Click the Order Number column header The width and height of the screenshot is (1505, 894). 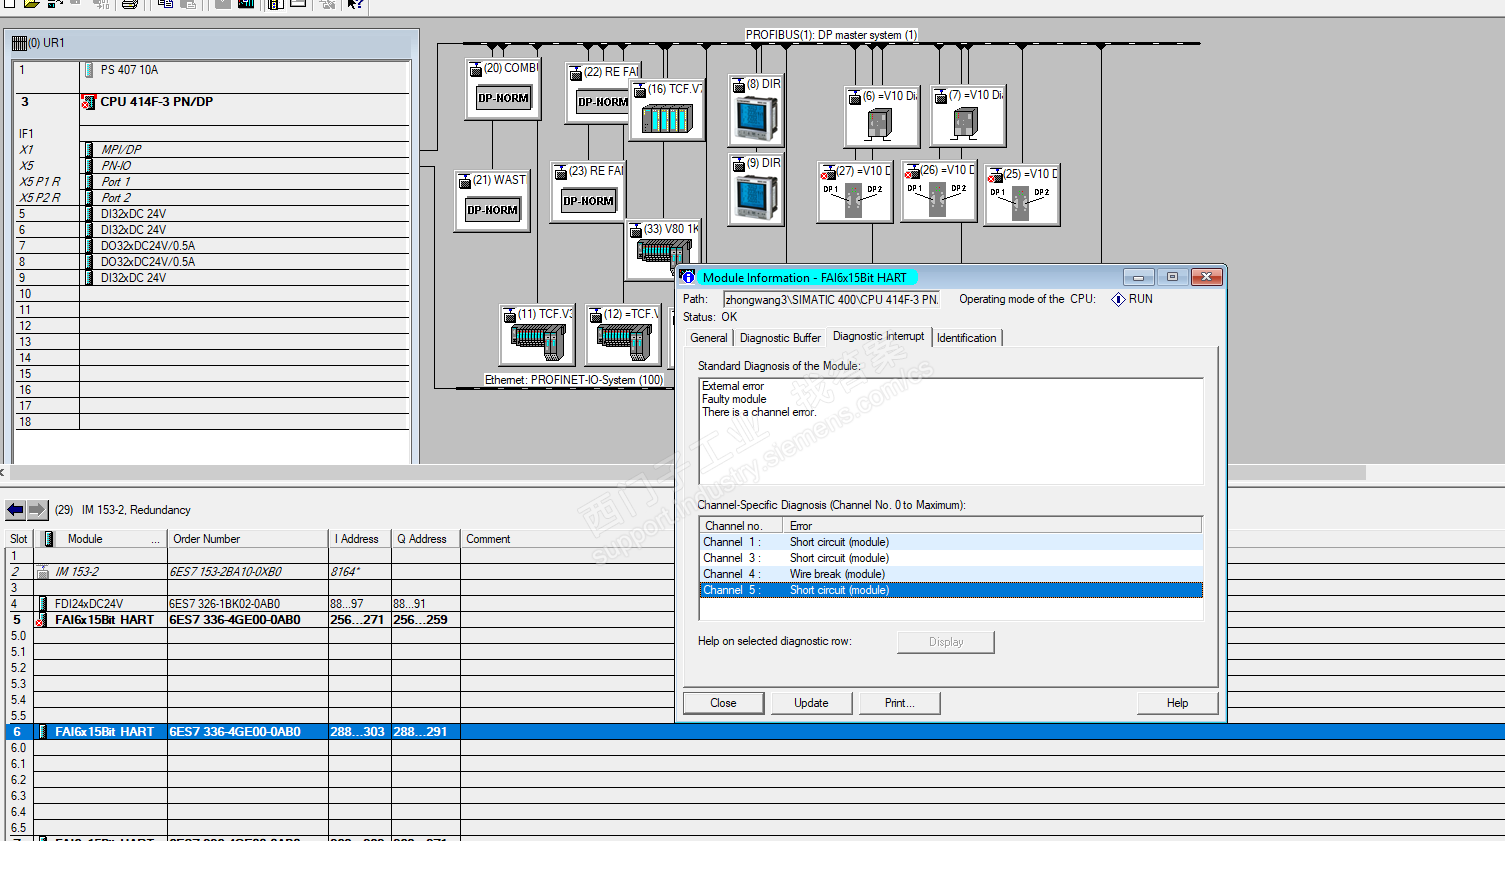(248, 539)
